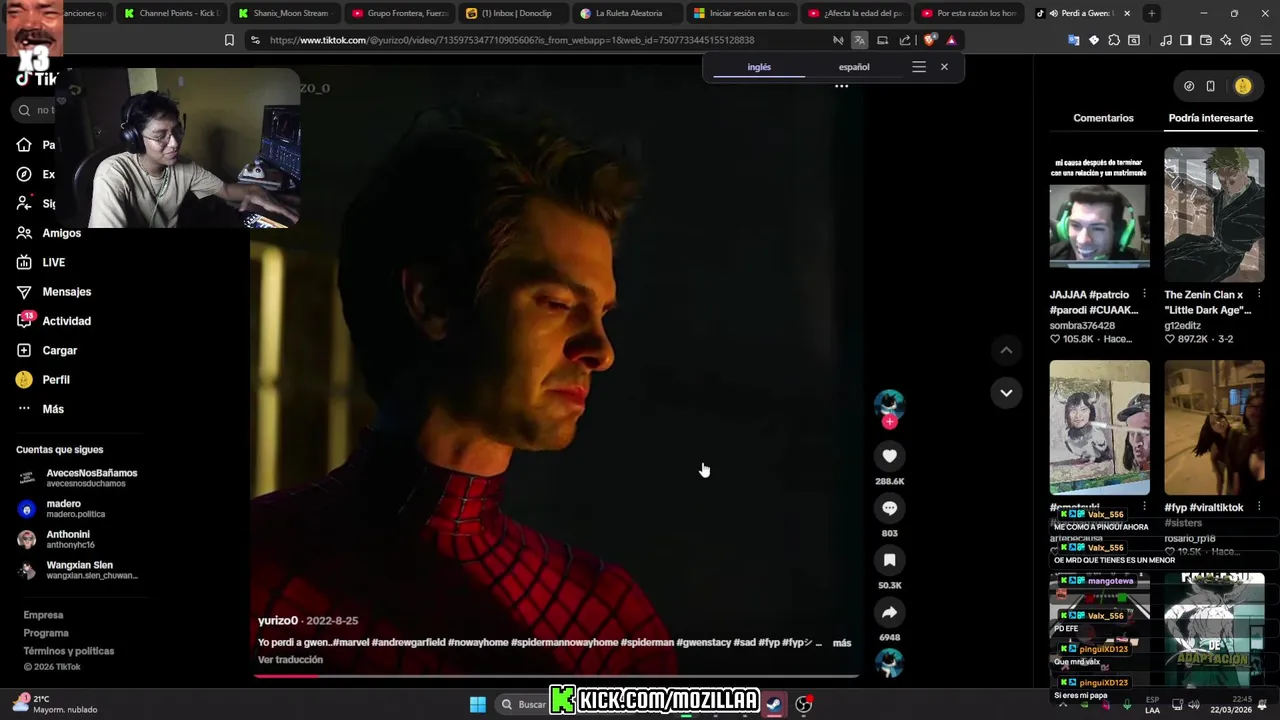The image size is (1280, 720).
Task: Follow creator using red plus badge
Action: pos(889,422)
